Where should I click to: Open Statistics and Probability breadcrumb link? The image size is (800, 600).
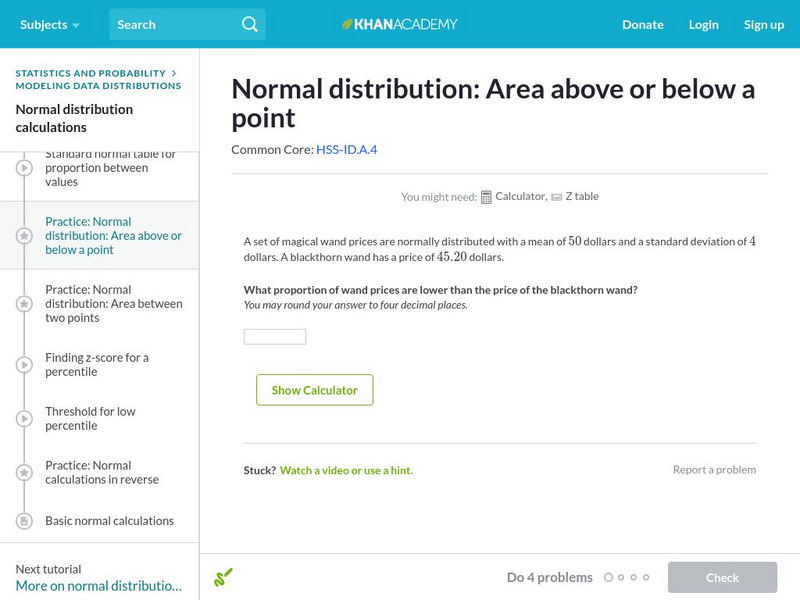tap(90, 73)
